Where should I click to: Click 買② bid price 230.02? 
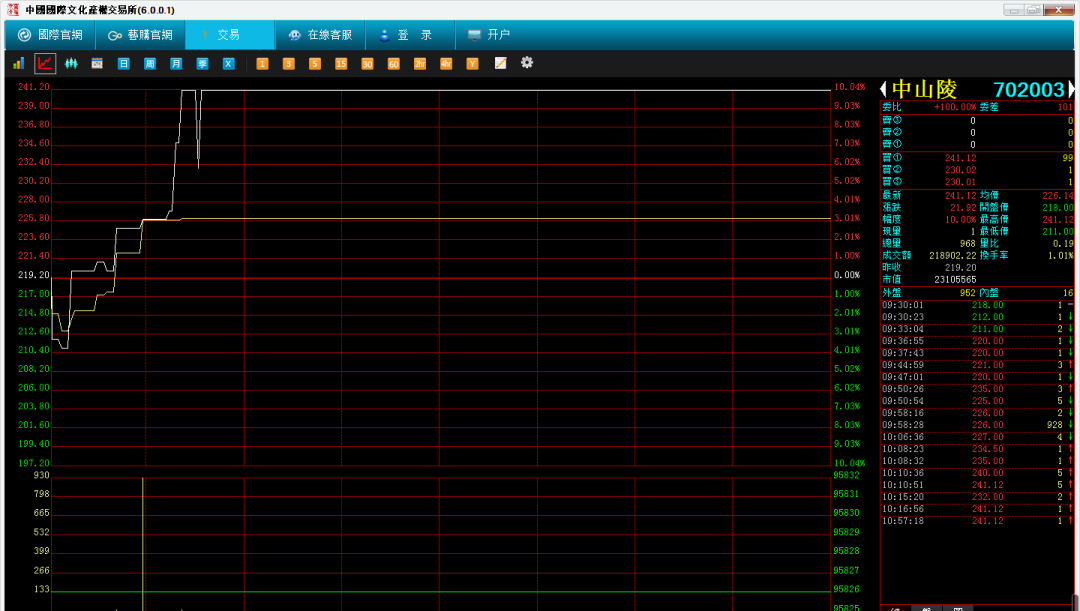pos(960,170)
